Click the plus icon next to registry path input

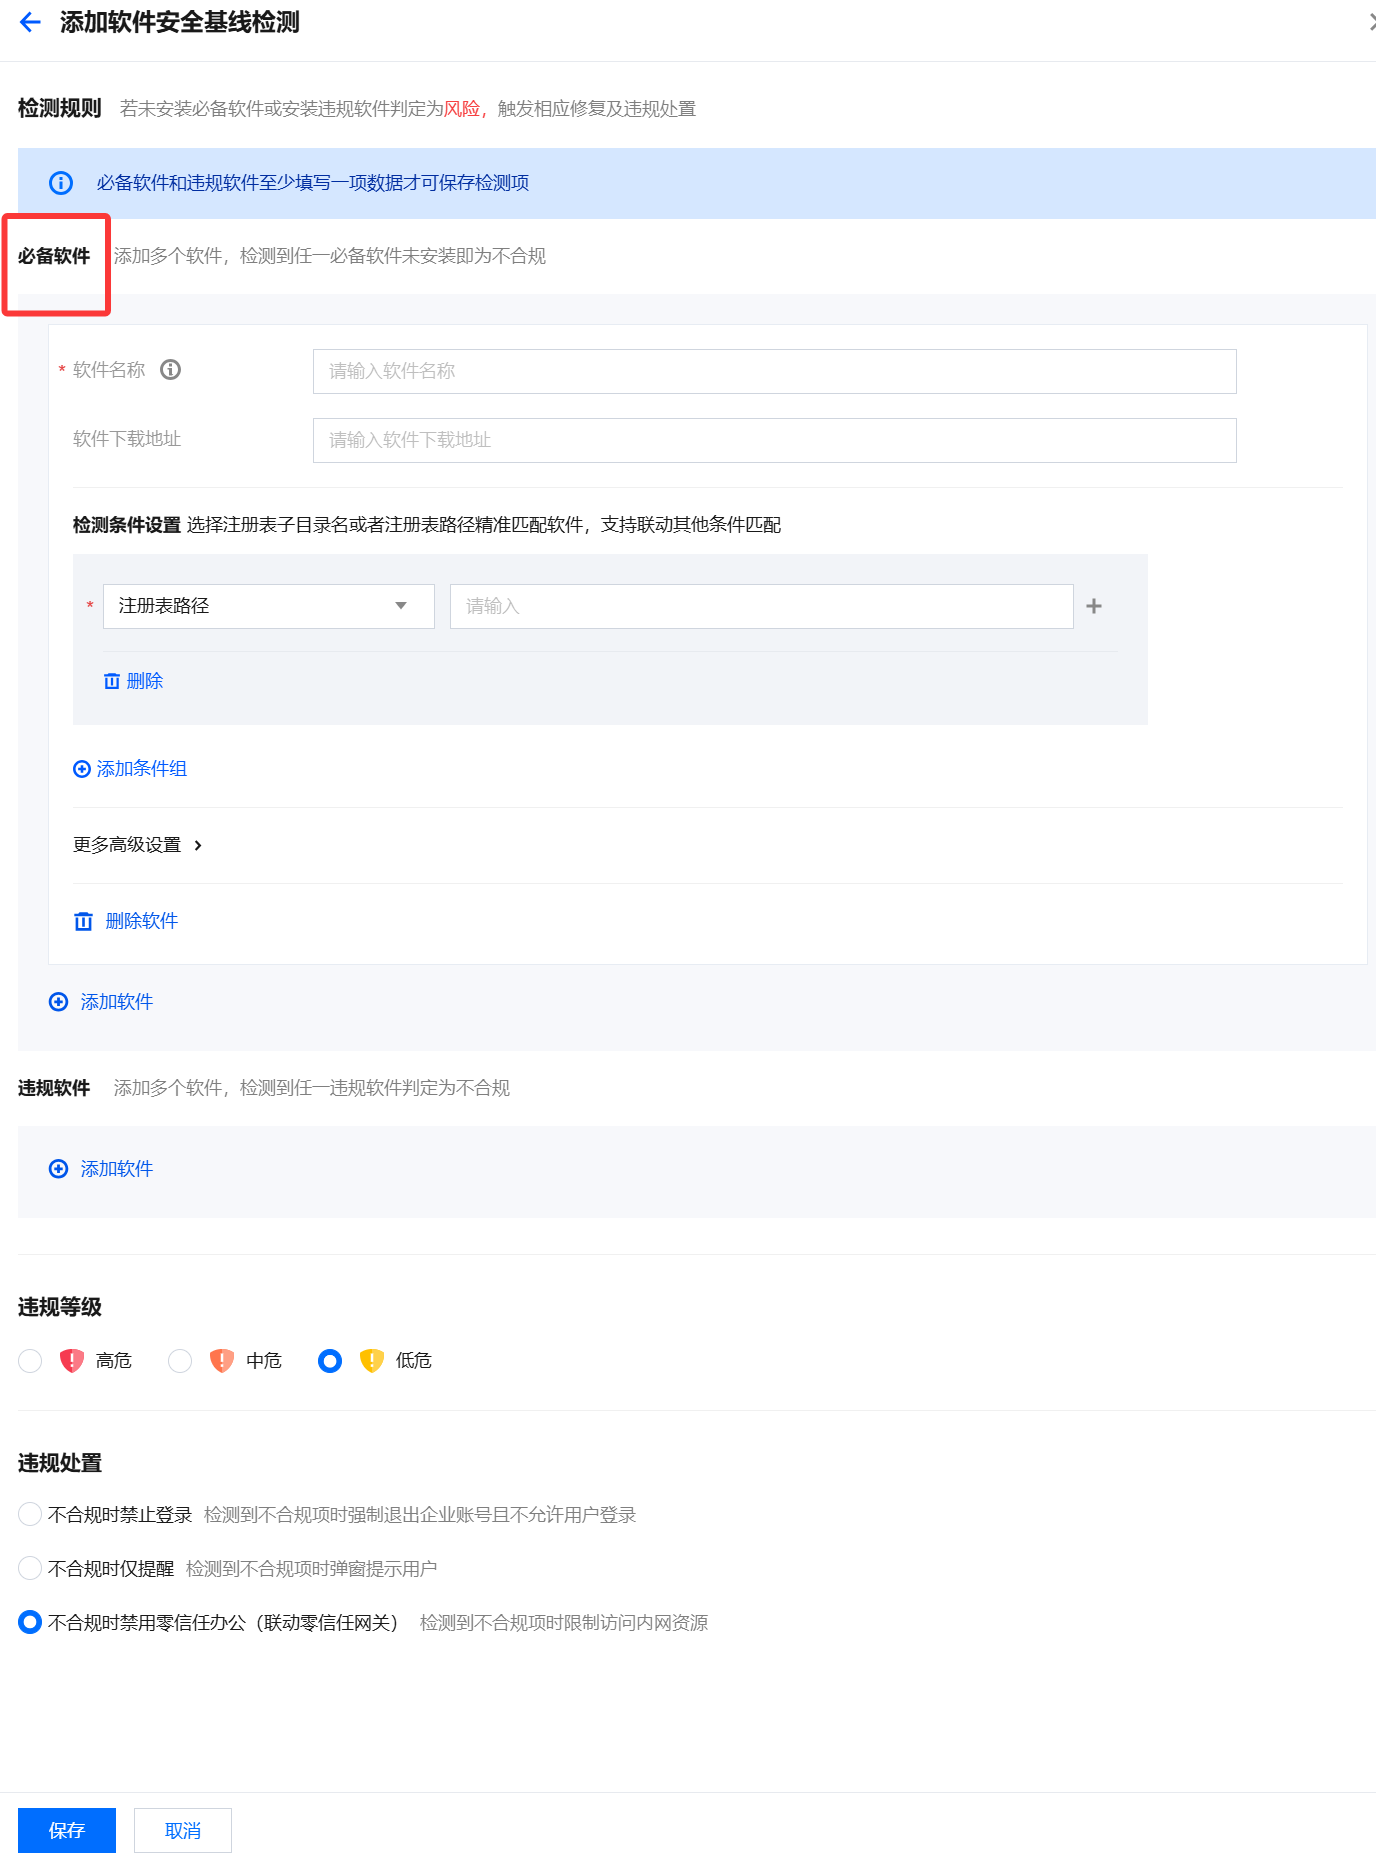[x=1094, y=606]
